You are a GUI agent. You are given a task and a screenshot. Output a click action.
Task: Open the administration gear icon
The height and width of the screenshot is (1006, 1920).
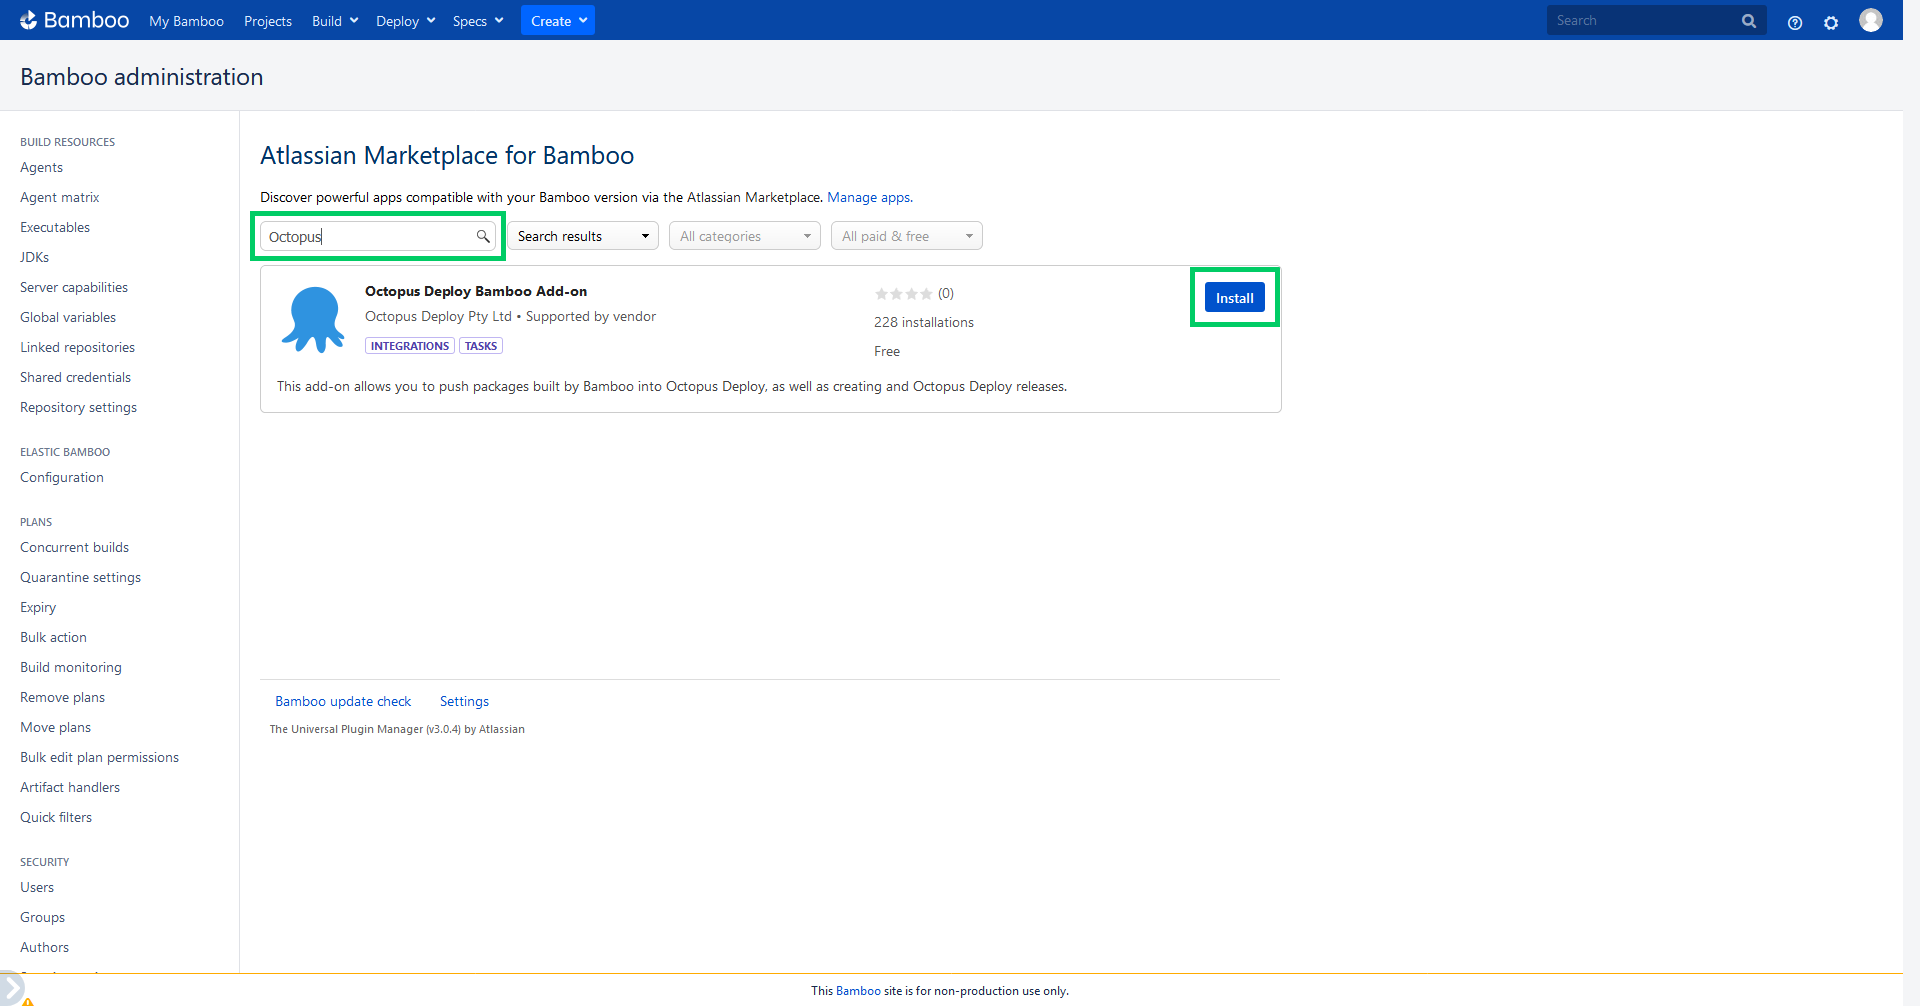1831,22
